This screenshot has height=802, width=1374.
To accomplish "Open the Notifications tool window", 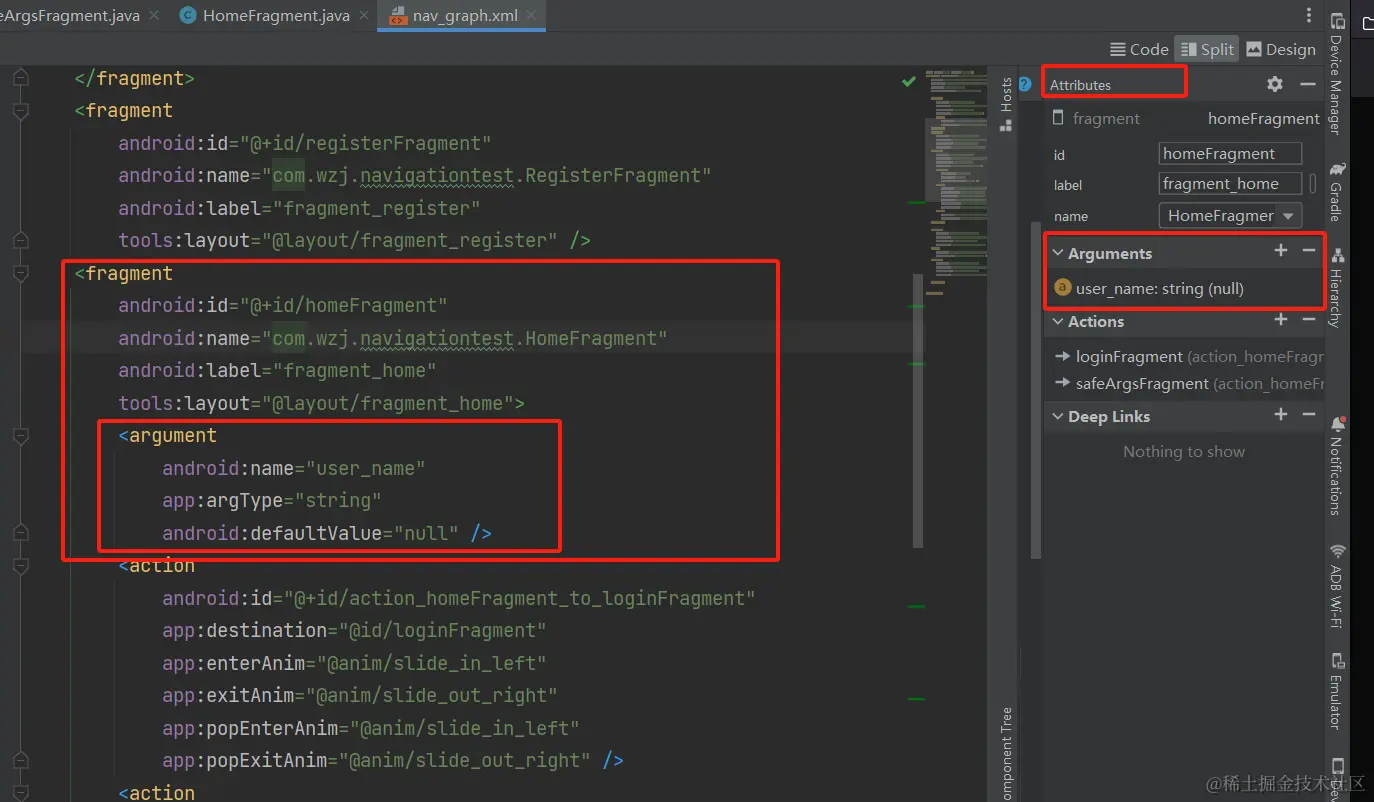I will (x=1337, y=467).
